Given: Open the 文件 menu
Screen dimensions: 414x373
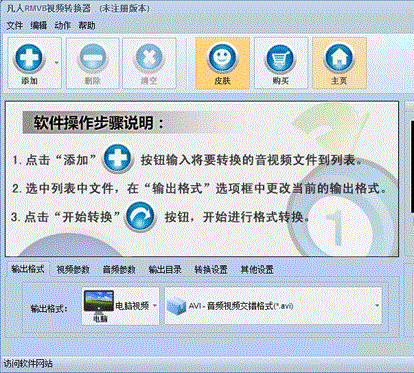Looking at the screenshot, I should point(15,25).
